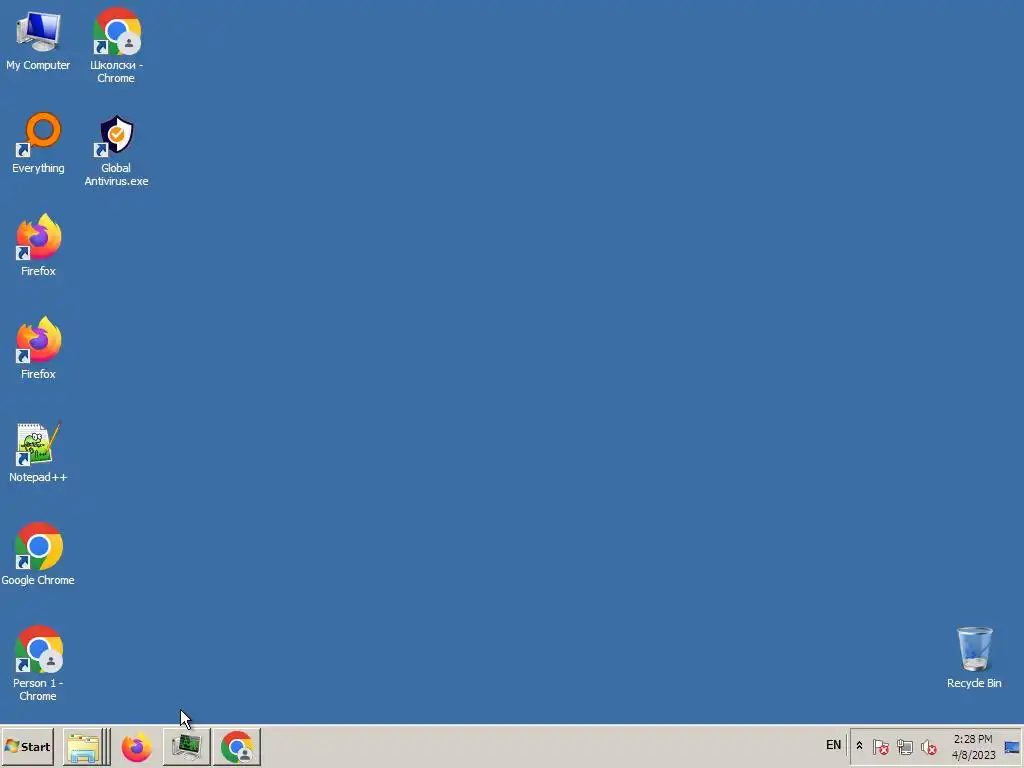Select the Google Chrome desktop shortcut
Image resolution: width=1024 pixels, height=768 pixels.
click(38, 546)
